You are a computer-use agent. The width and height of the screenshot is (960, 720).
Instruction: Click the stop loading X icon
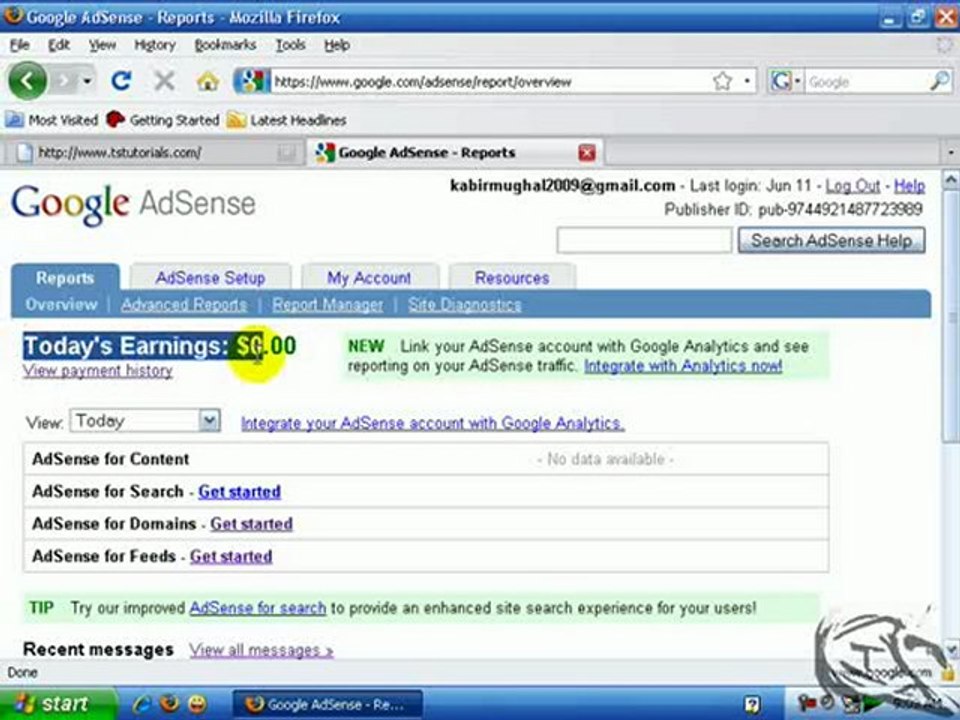(163, 80)
